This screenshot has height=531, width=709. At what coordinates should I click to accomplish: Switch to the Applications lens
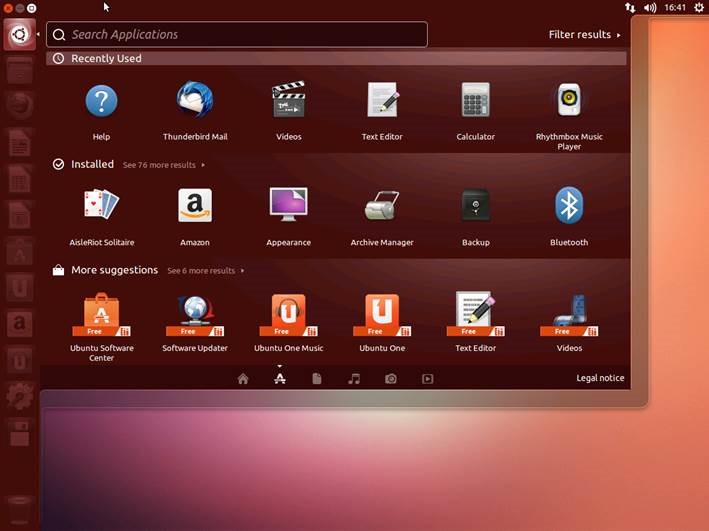point(280,379)
